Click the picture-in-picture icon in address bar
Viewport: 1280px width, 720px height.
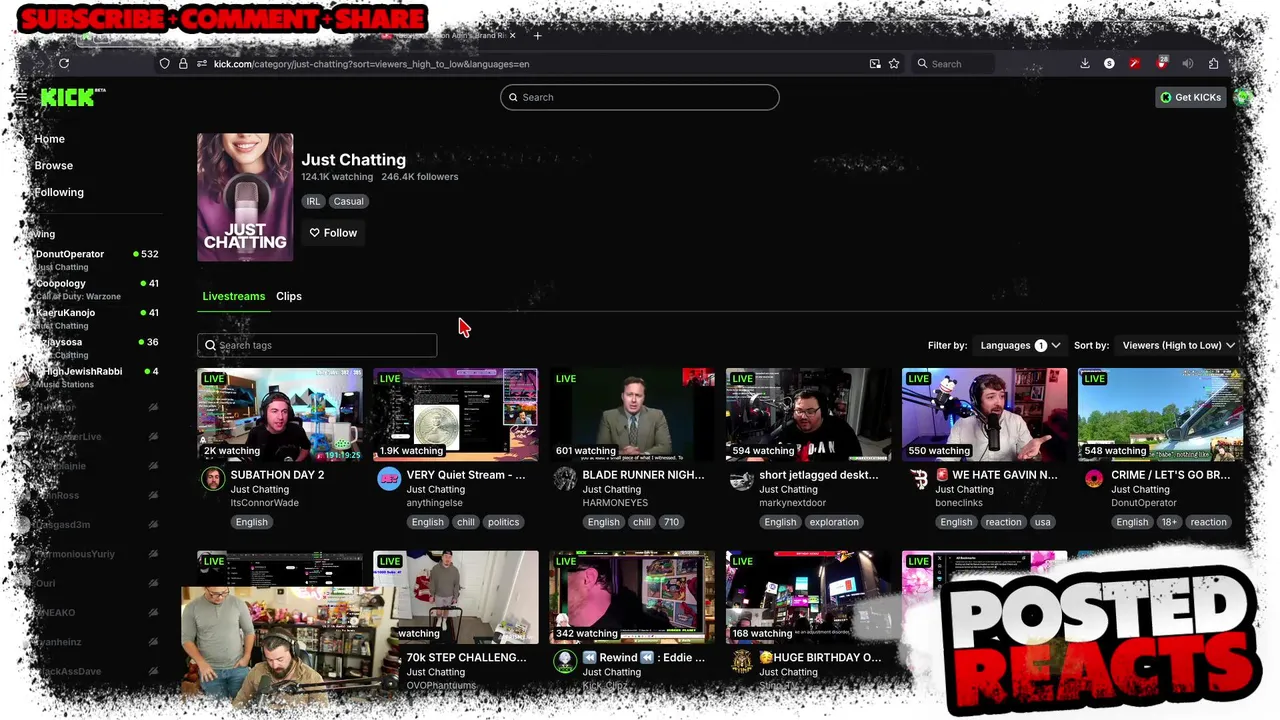coord(875,64)
